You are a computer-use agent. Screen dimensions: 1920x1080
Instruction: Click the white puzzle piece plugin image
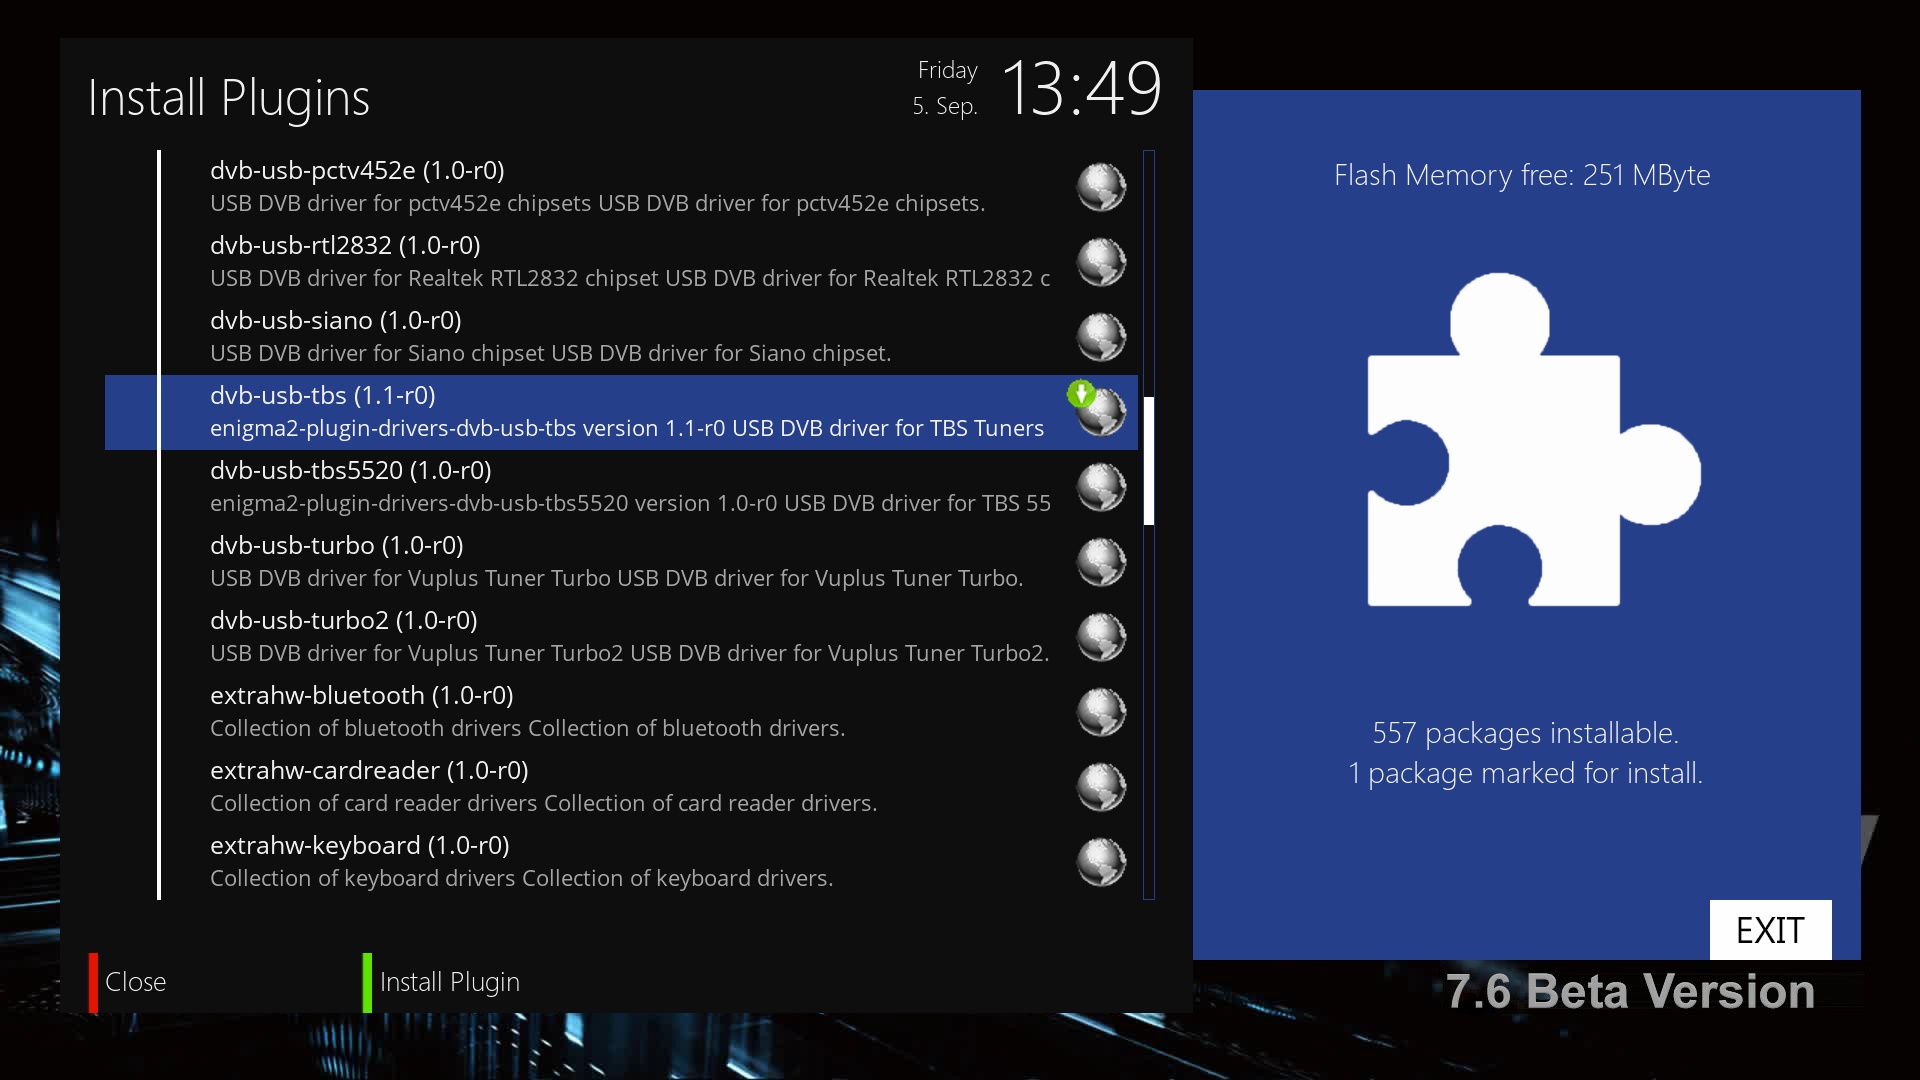[1533, 440]
